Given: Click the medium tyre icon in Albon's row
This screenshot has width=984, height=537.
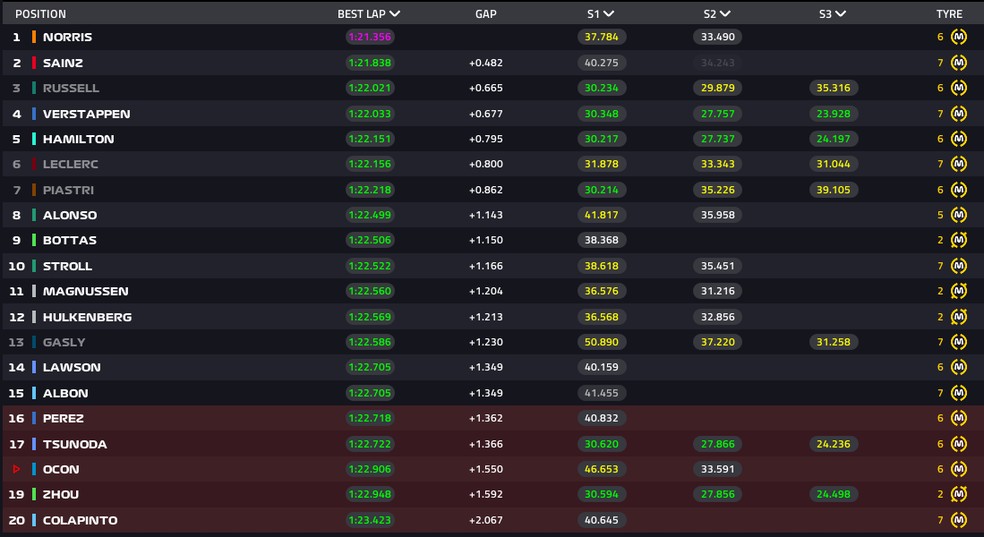Looking at the screenshot, I should 958,393.
